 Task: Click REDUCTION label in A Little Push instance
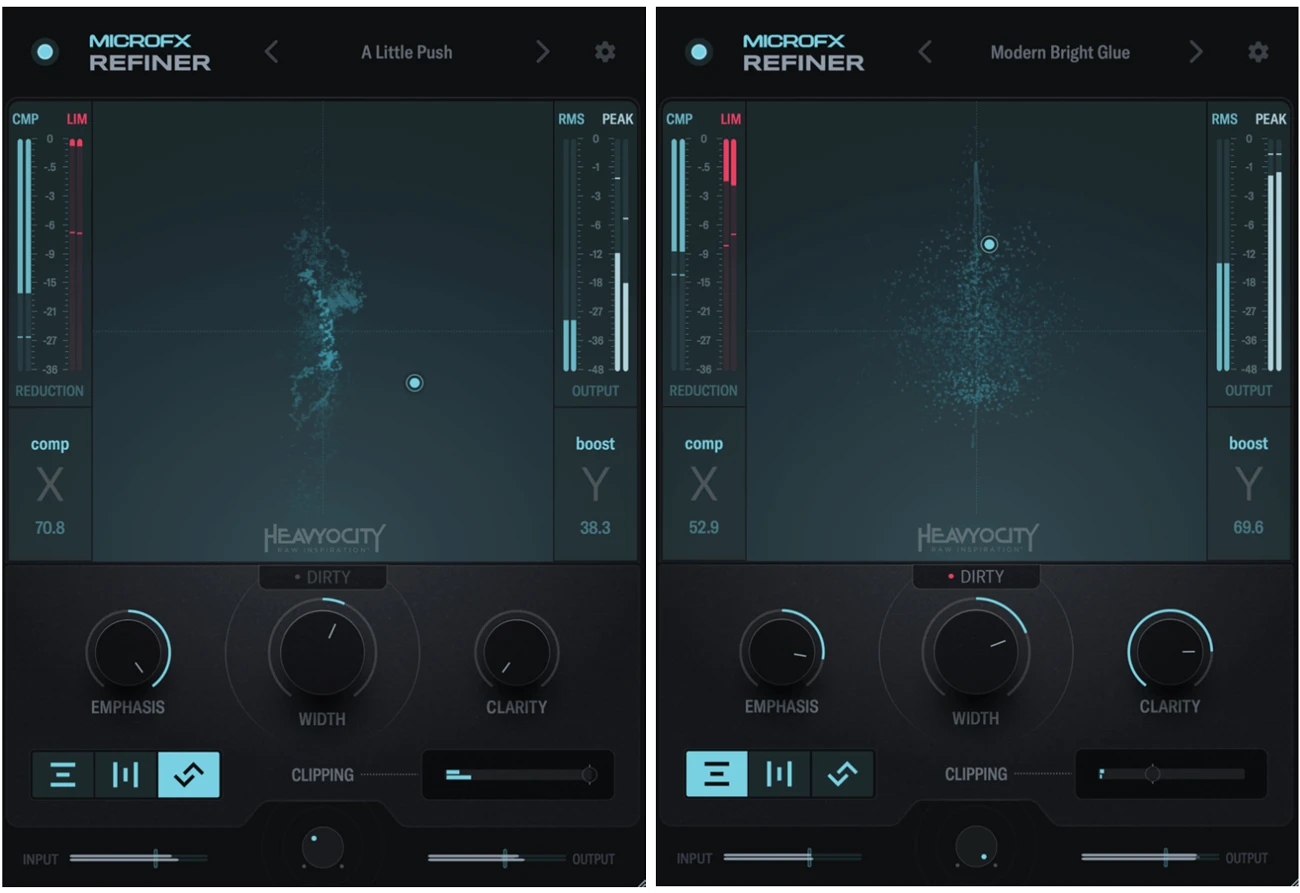click(50, 391)
